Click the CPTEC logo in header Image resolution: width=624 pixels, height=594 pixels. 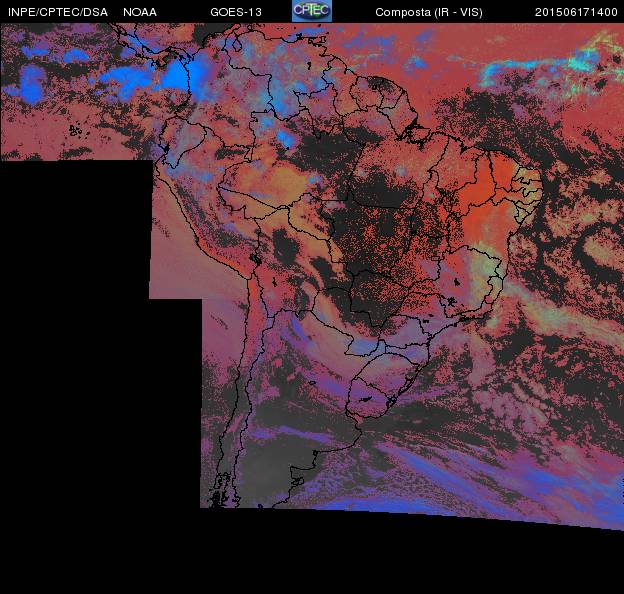click(312, 11)
